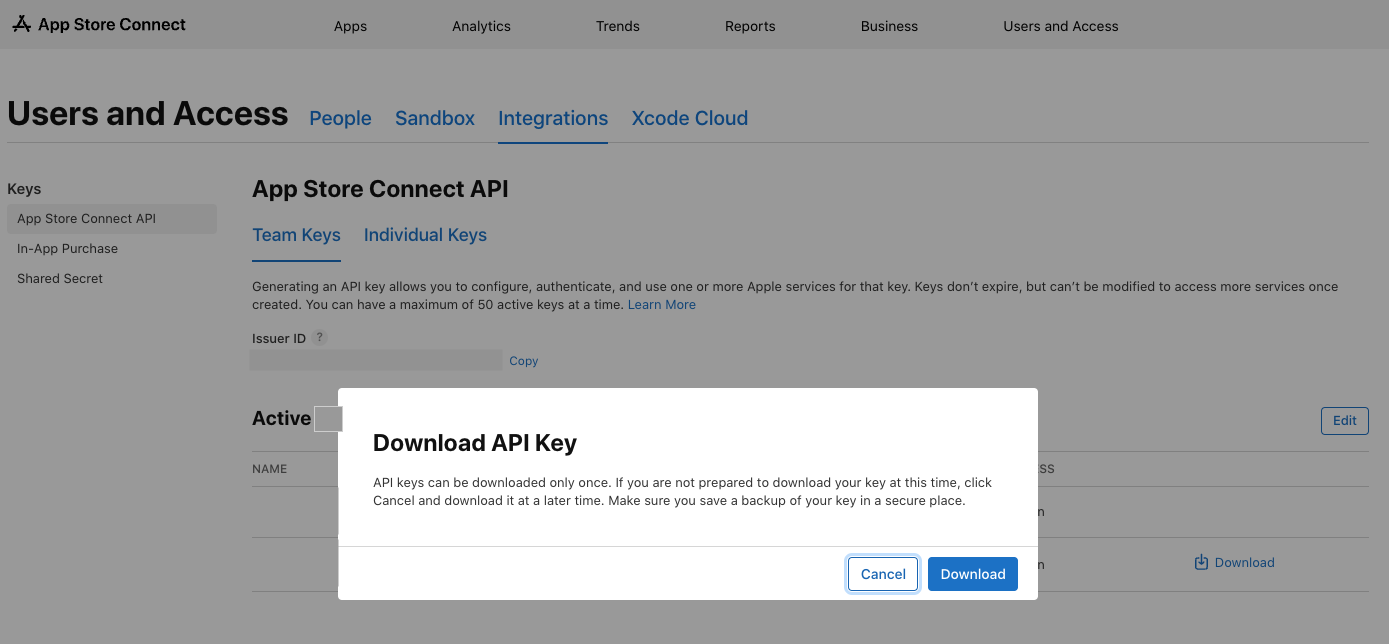This screenshot has height=644, width=1389.
Task: Click the Issuer ID value field
Action: (x=376, y=360)
